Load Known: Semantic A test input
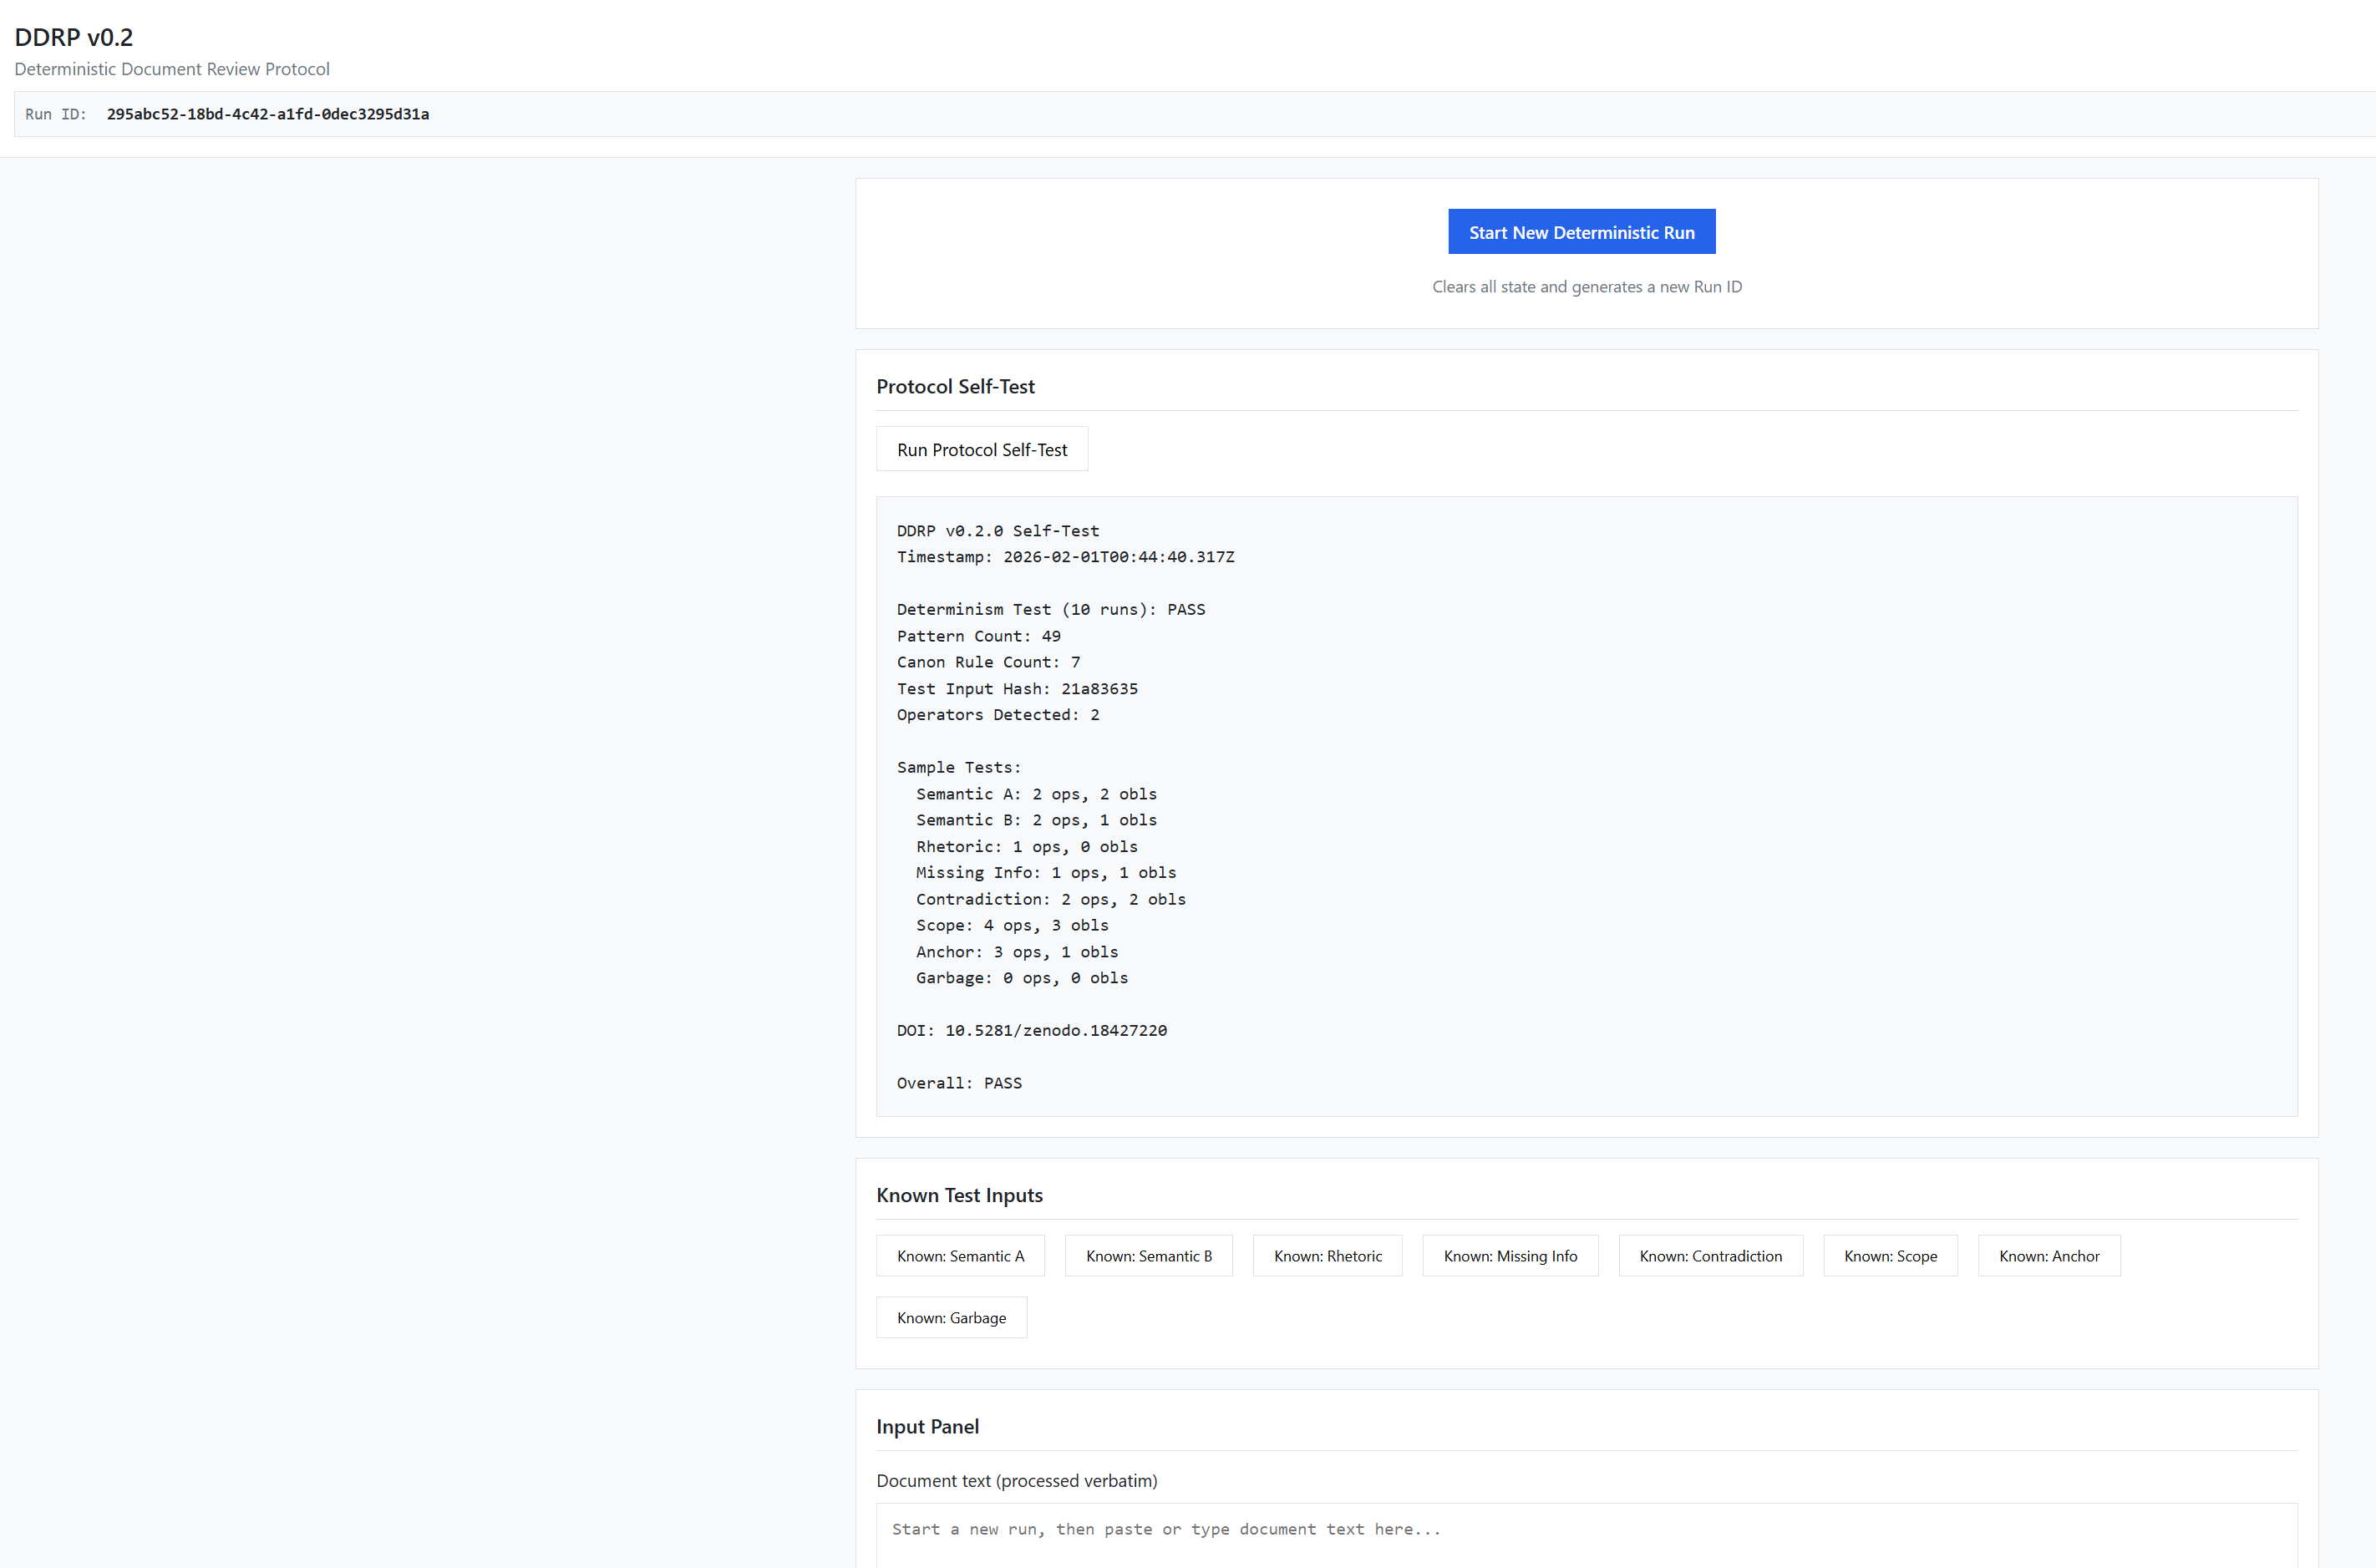The width and height of the screenshot is (2376, 1568). tap(960, 1256)
